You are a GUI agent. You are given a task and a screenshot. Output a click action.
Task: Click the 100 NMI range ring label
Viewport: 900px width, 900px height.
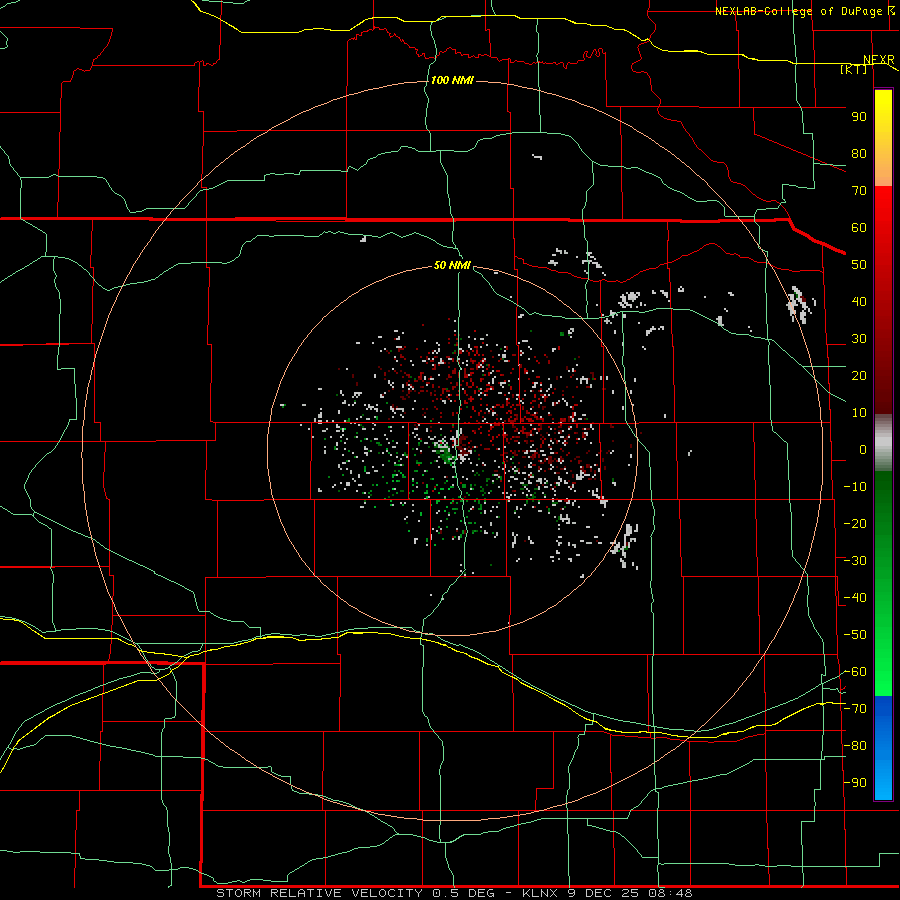(452, 80)
